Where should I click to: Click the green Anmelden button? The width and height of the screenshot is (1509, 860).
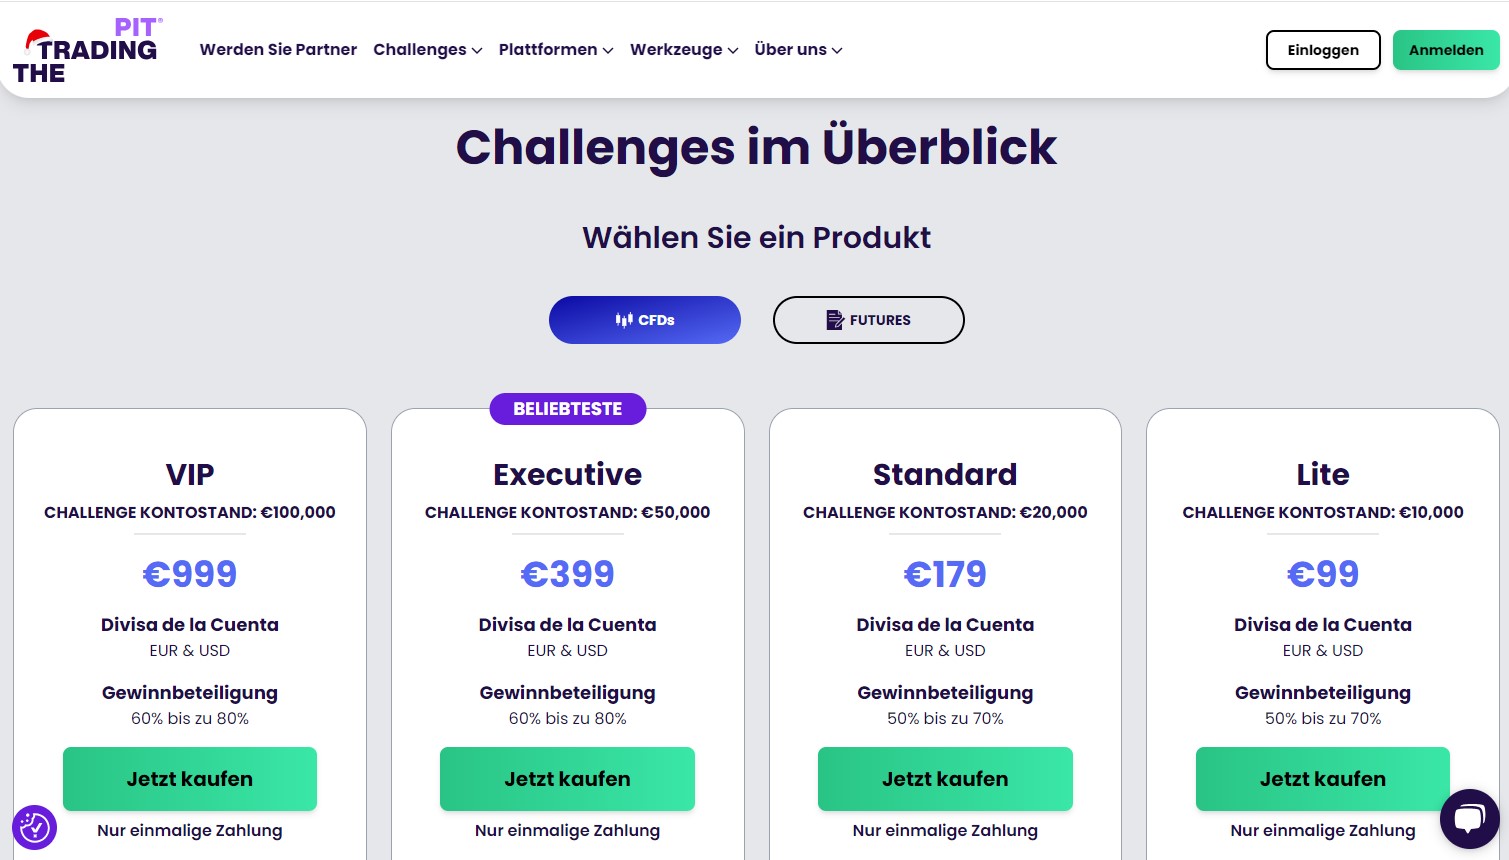coord(1446,50)
